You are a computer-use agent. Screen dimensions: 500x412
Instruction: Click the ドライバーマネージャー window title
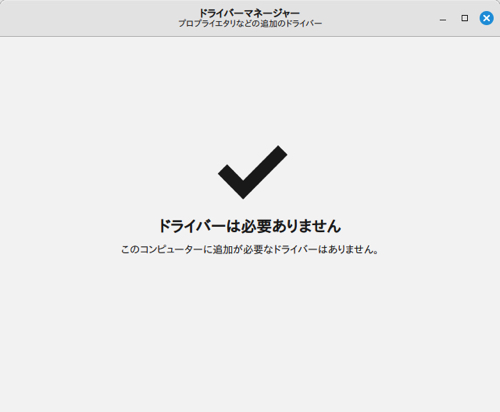(250, 13)
